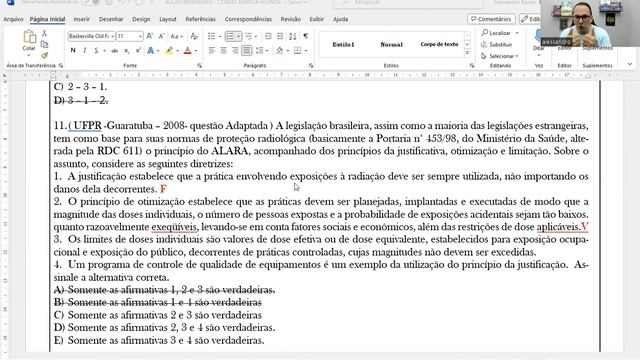Open the Ajuda tab
This screenshot has height=360, width=640.
pos(340,19)
